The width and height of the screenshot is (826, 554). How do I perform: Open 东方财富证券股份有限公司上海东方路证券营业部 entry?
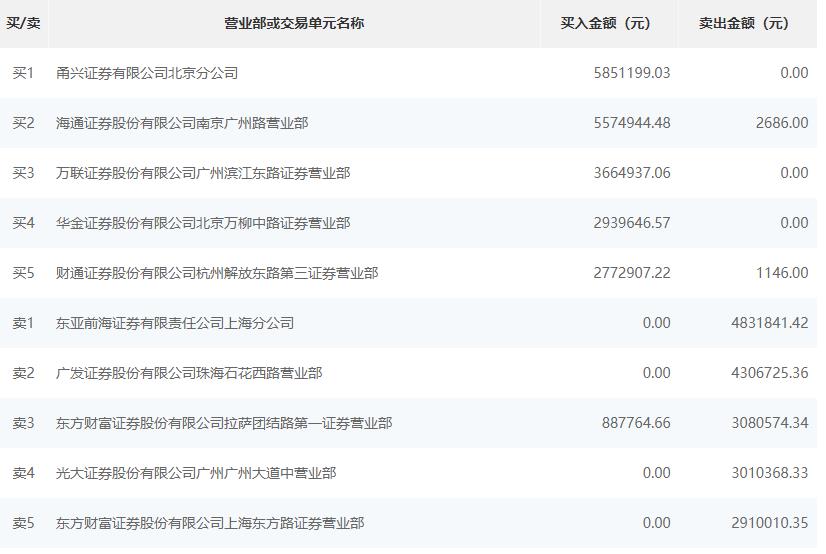(210, 523)
